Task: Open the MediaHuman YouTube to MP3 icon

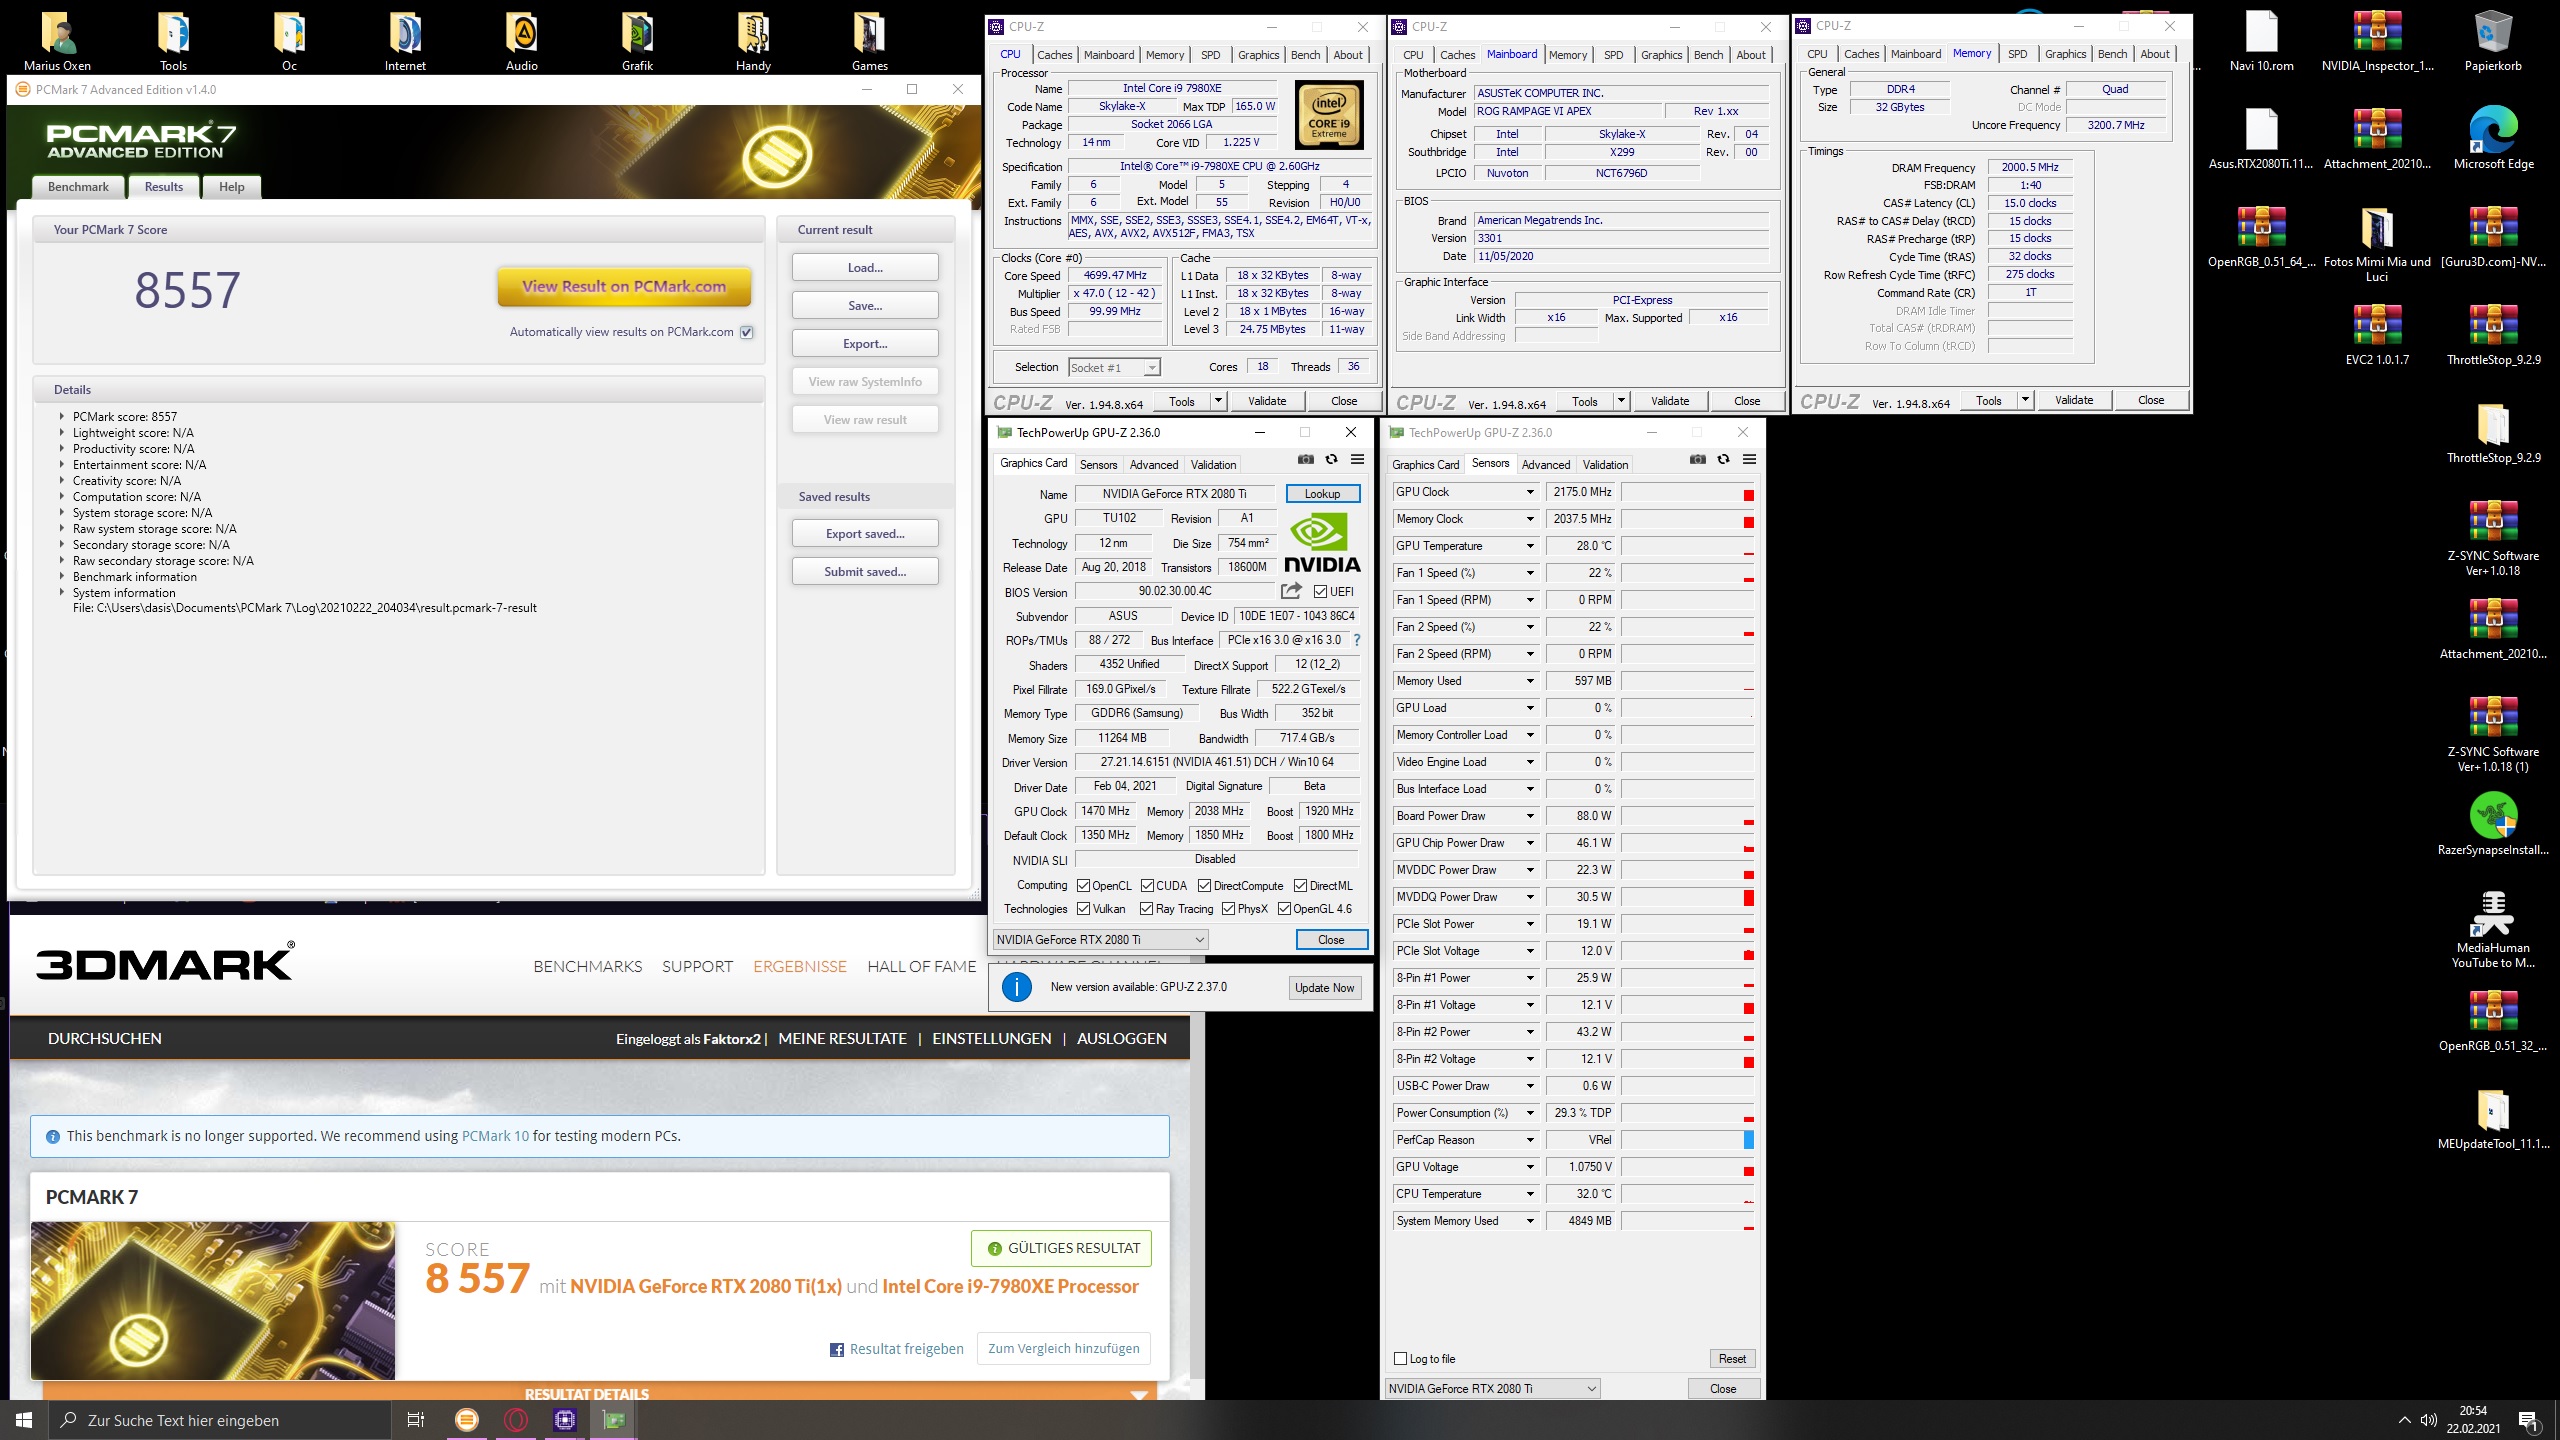Action: pos(2493,929)
